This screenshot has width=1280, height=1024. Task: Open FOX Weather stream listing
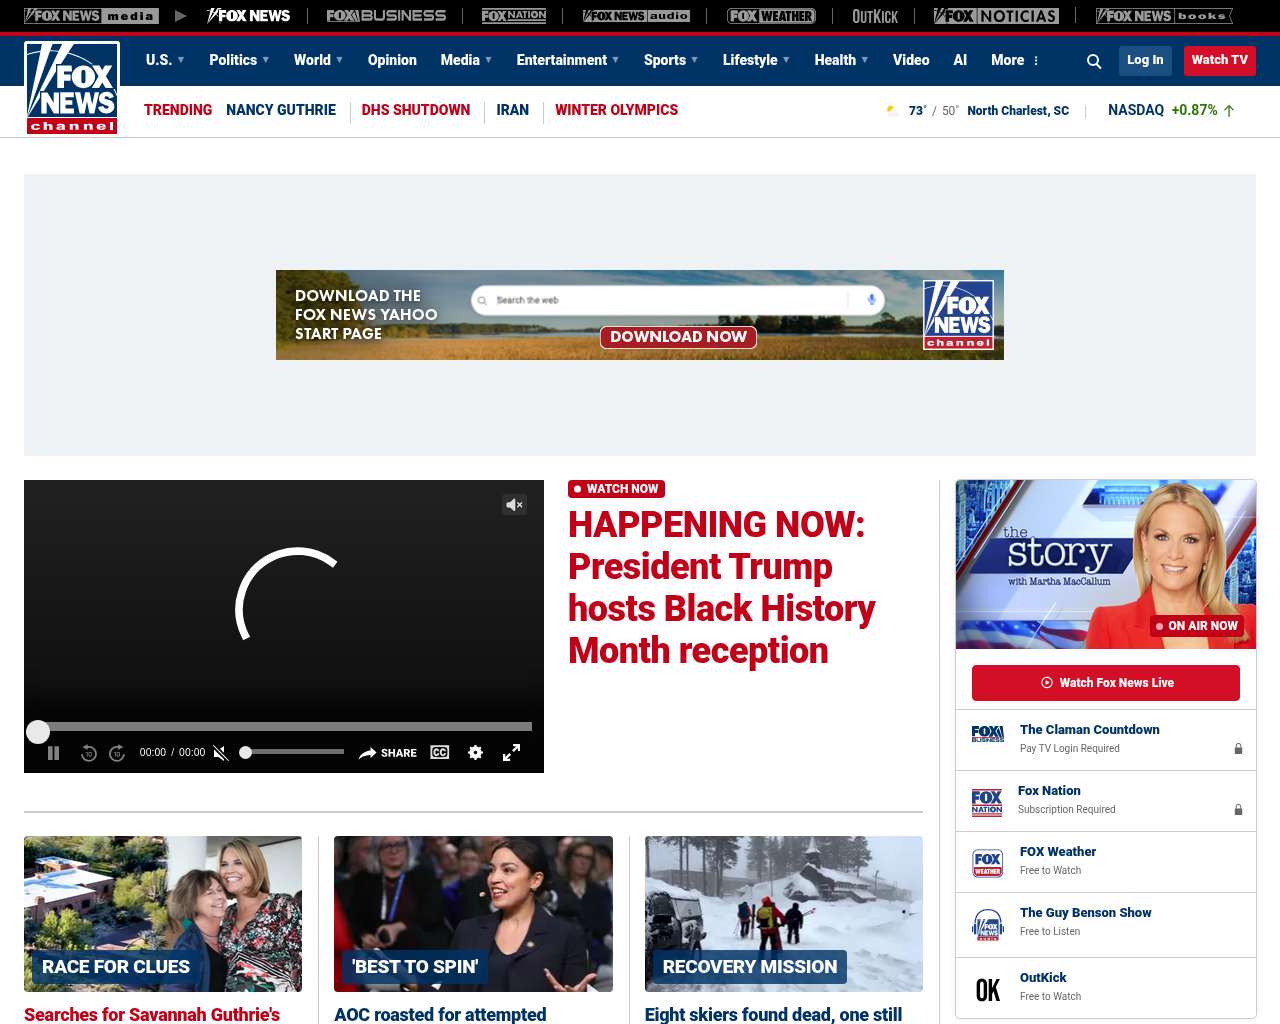point(1106,862)
